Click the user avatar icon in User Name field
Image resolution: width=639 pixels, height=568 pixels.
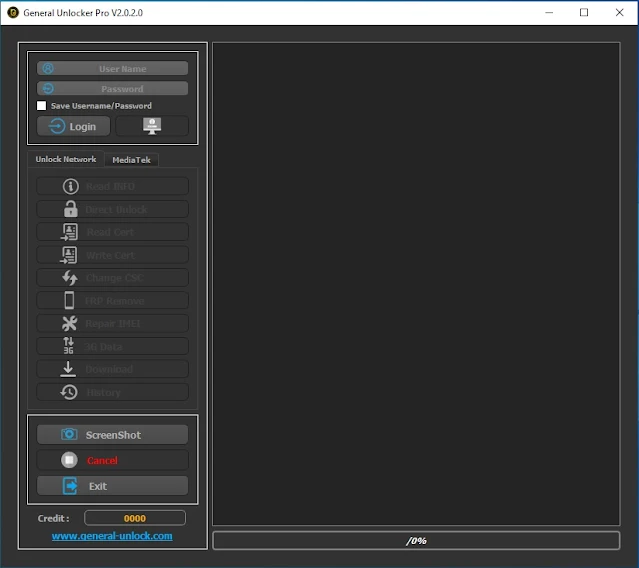48,68
